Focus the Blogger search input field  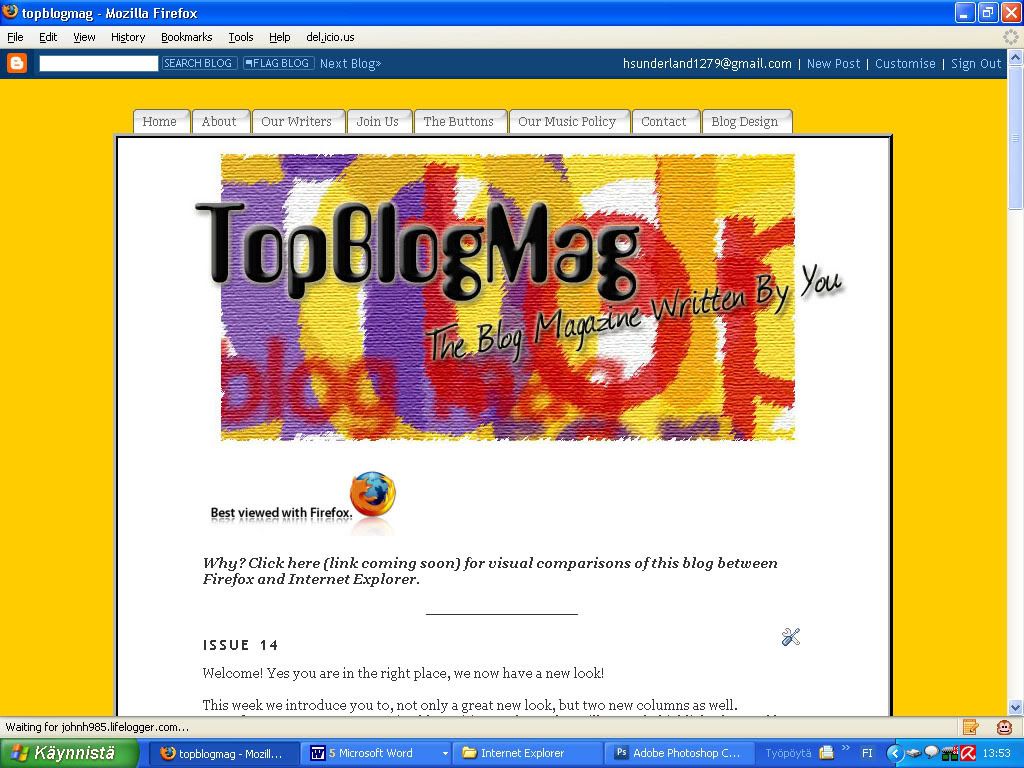99,63
